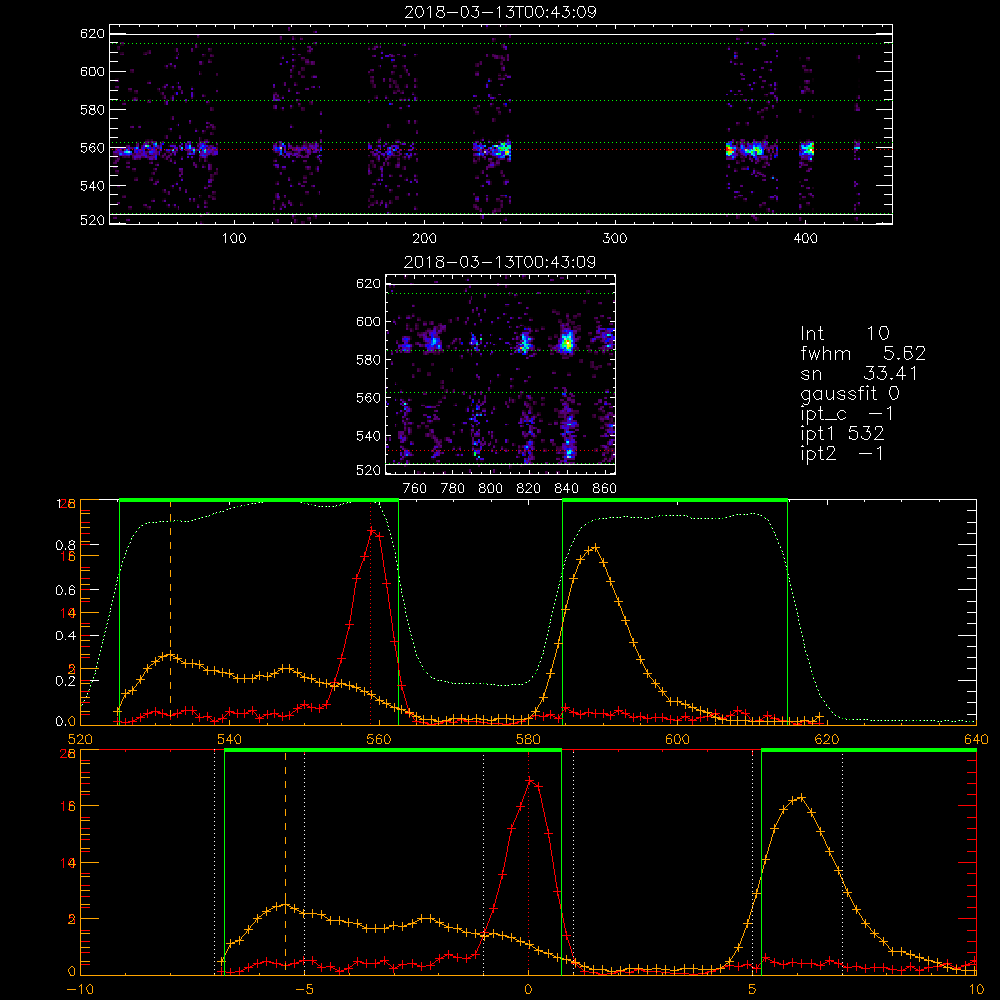Viewport: 1000px width, 1000px height.
Task: Click the bottom plot's x-axis label -5
Action: [x=305, y=989]
